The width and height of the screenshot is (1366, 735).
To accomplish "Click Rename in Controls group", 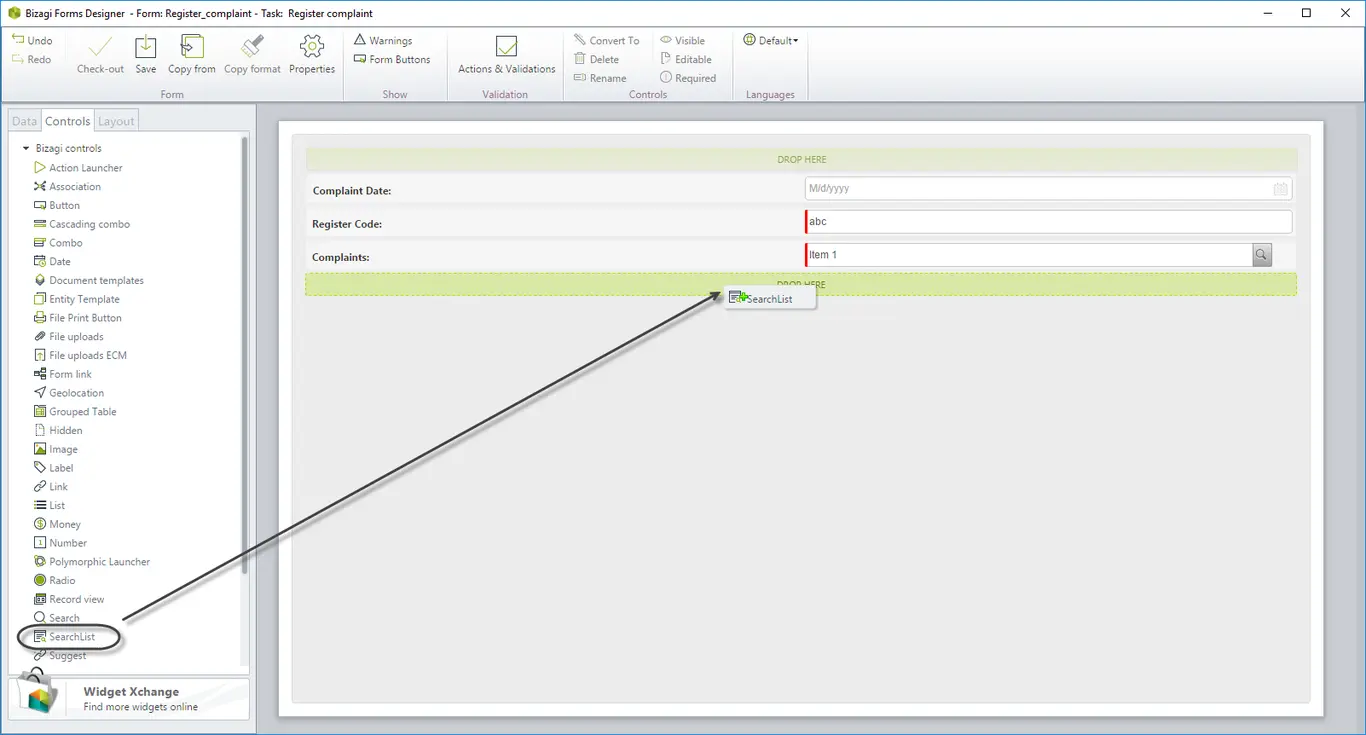I will [600, 78].
